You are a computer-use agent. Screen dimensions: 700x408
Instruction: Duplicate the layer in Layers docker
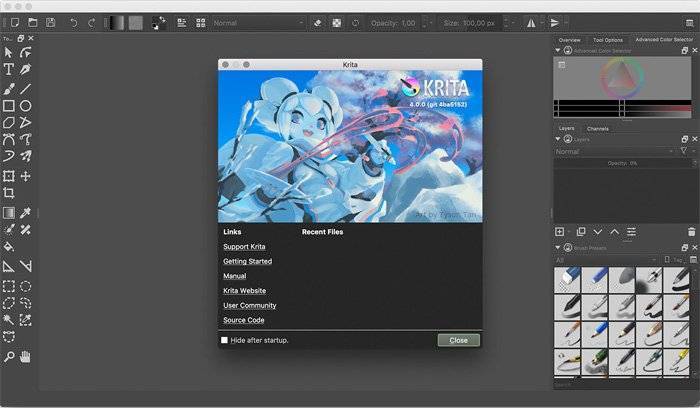click(581, 232)
